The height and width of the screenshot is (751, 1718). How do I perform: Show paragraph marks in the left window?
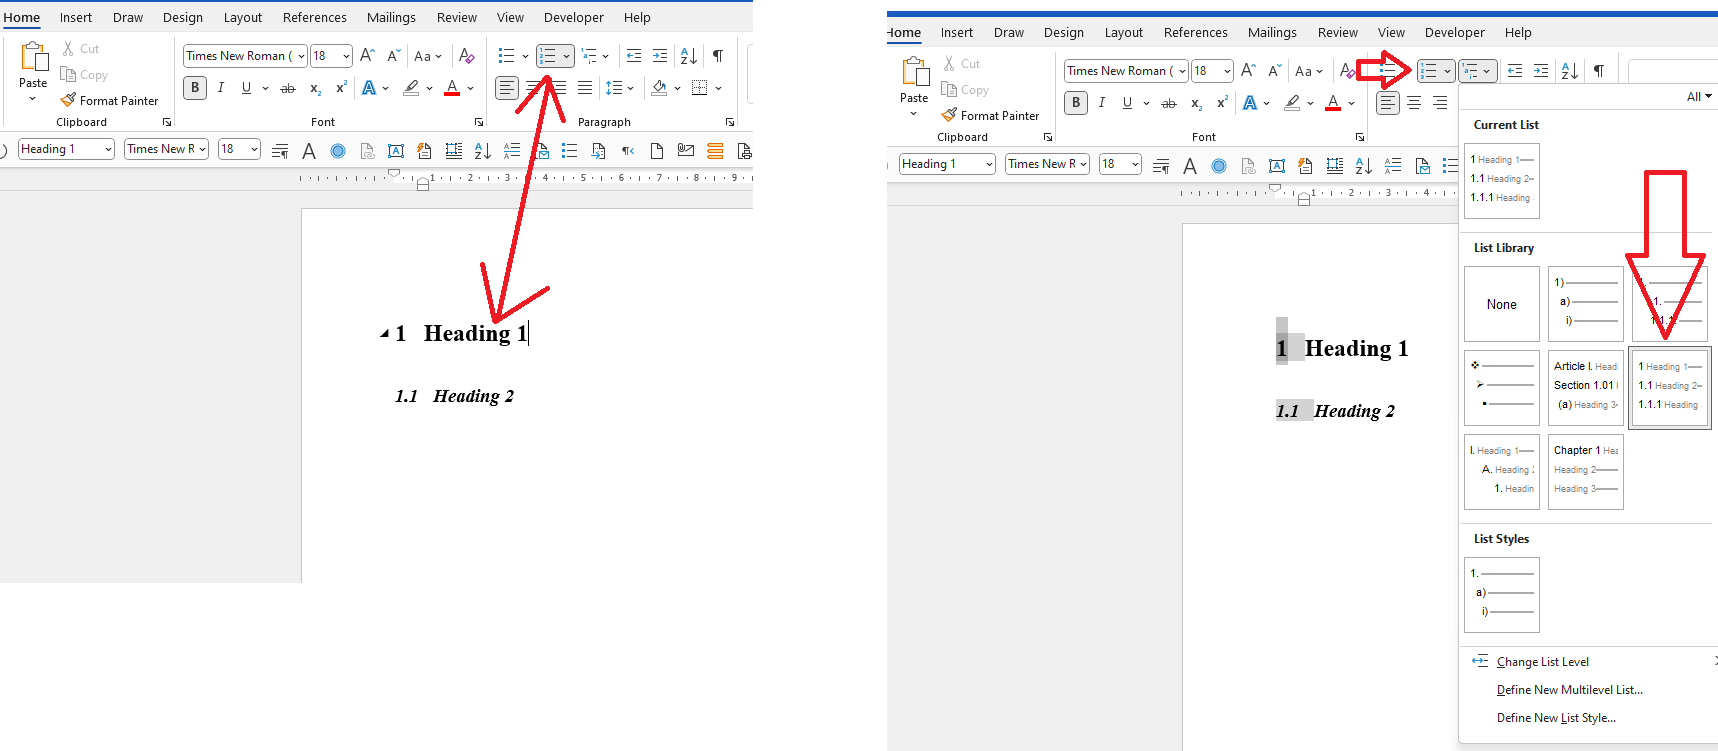coord(718,56)
